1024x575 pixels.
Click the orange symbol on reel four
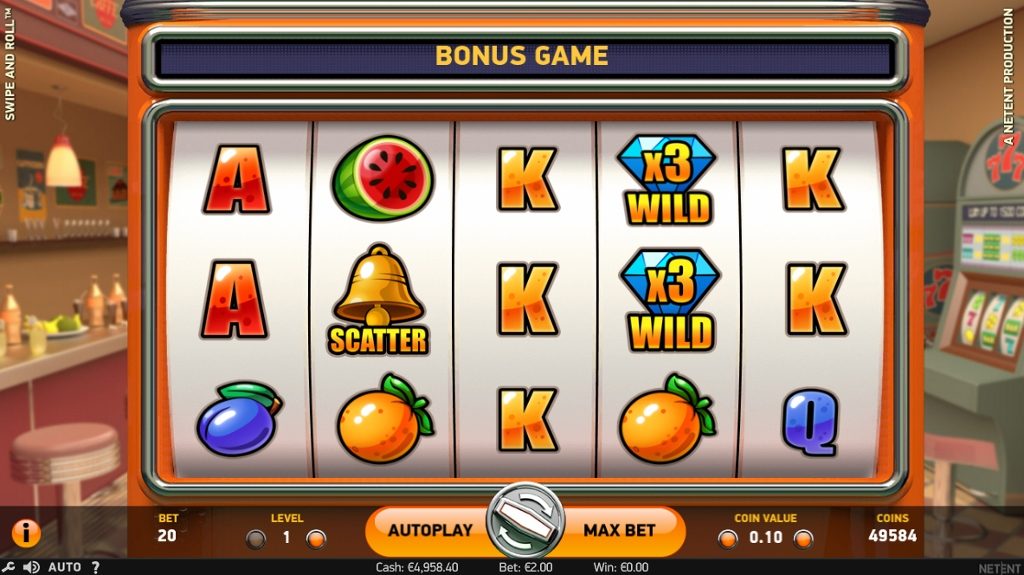click(x=666, y=419)
